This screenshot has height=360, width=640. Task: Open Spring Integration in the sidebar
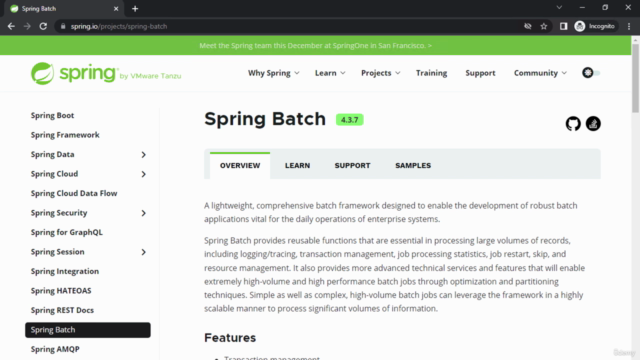[x=65, y=271]
